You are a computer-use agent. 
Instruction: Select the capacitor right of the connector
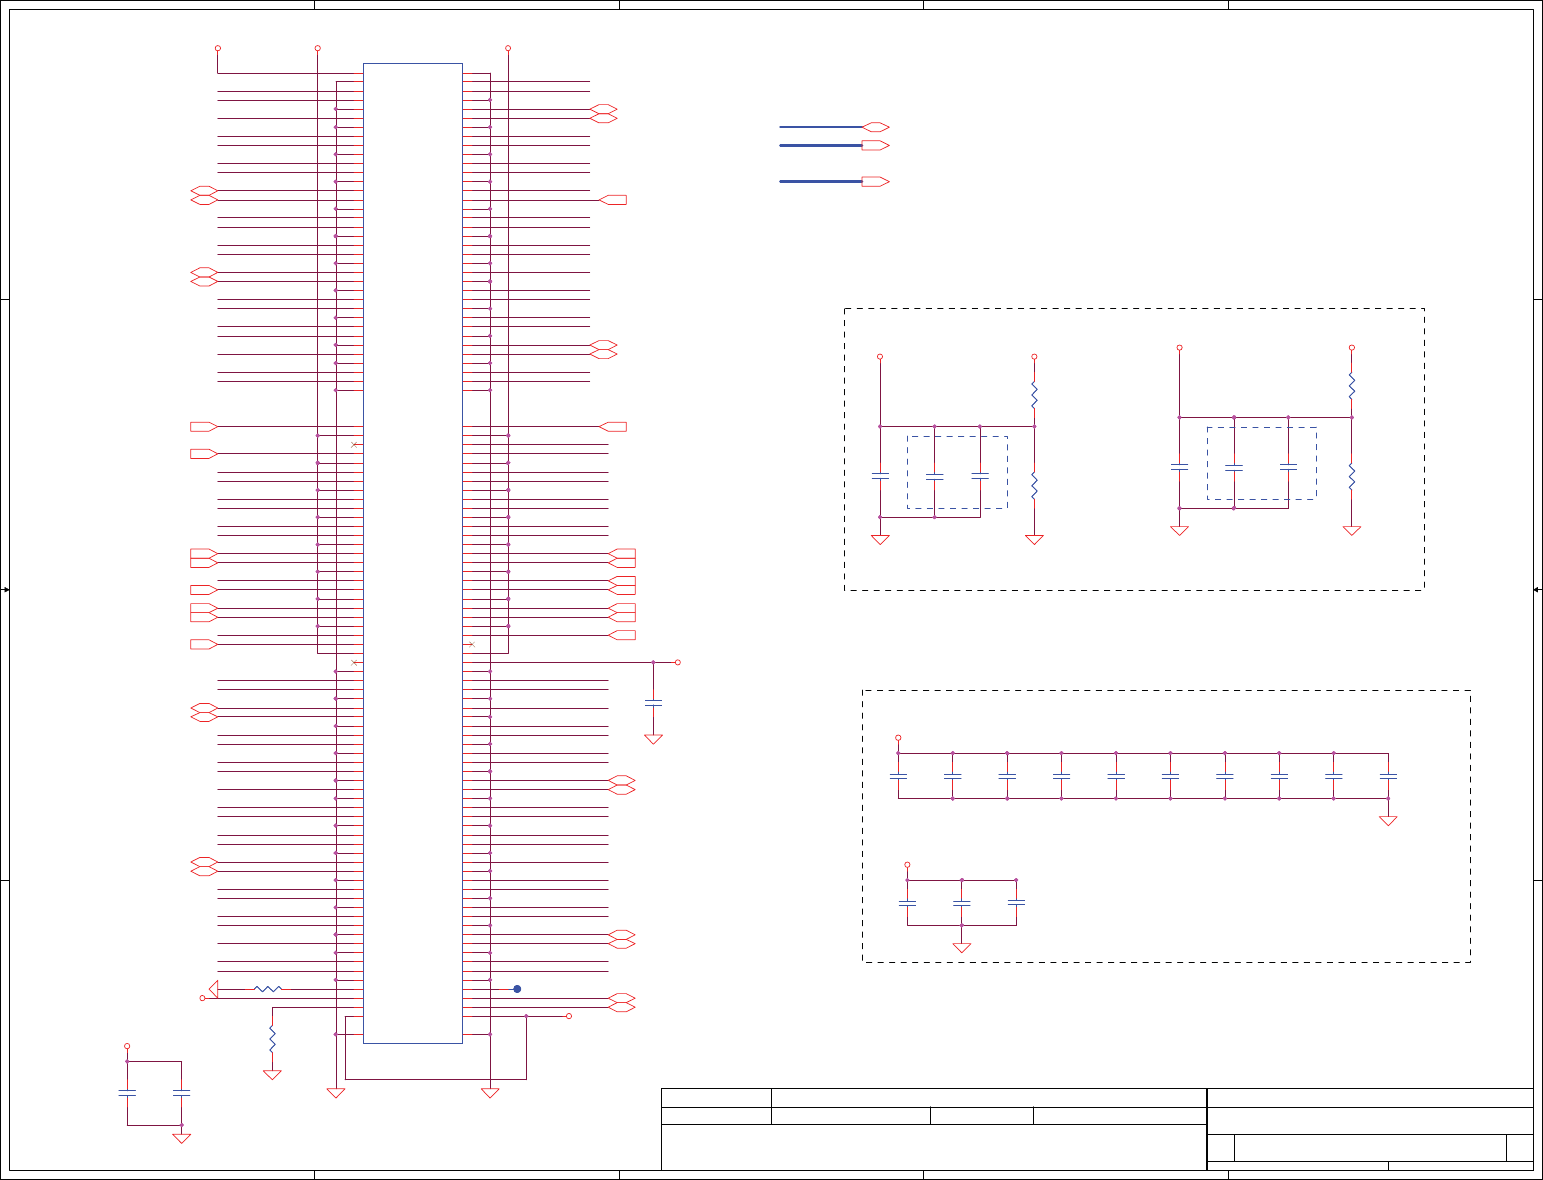point(653,703)
